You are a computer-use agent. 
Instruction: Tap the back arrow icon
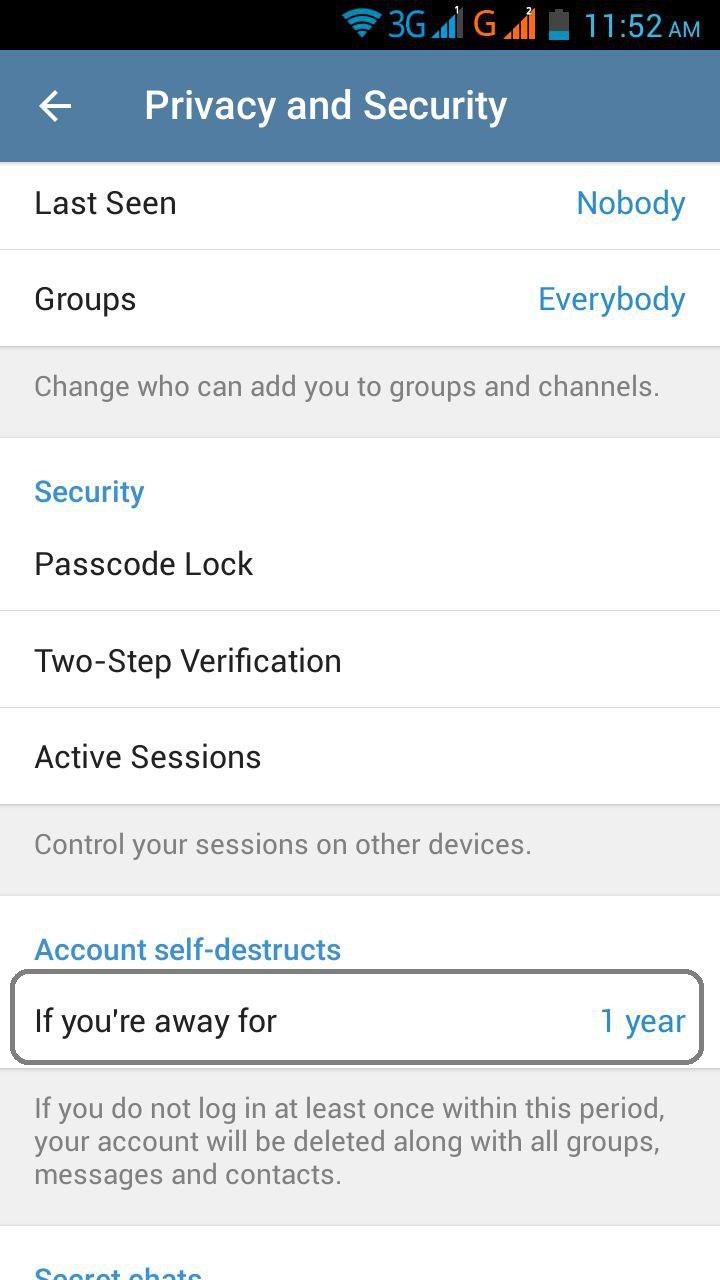(55, 106)
